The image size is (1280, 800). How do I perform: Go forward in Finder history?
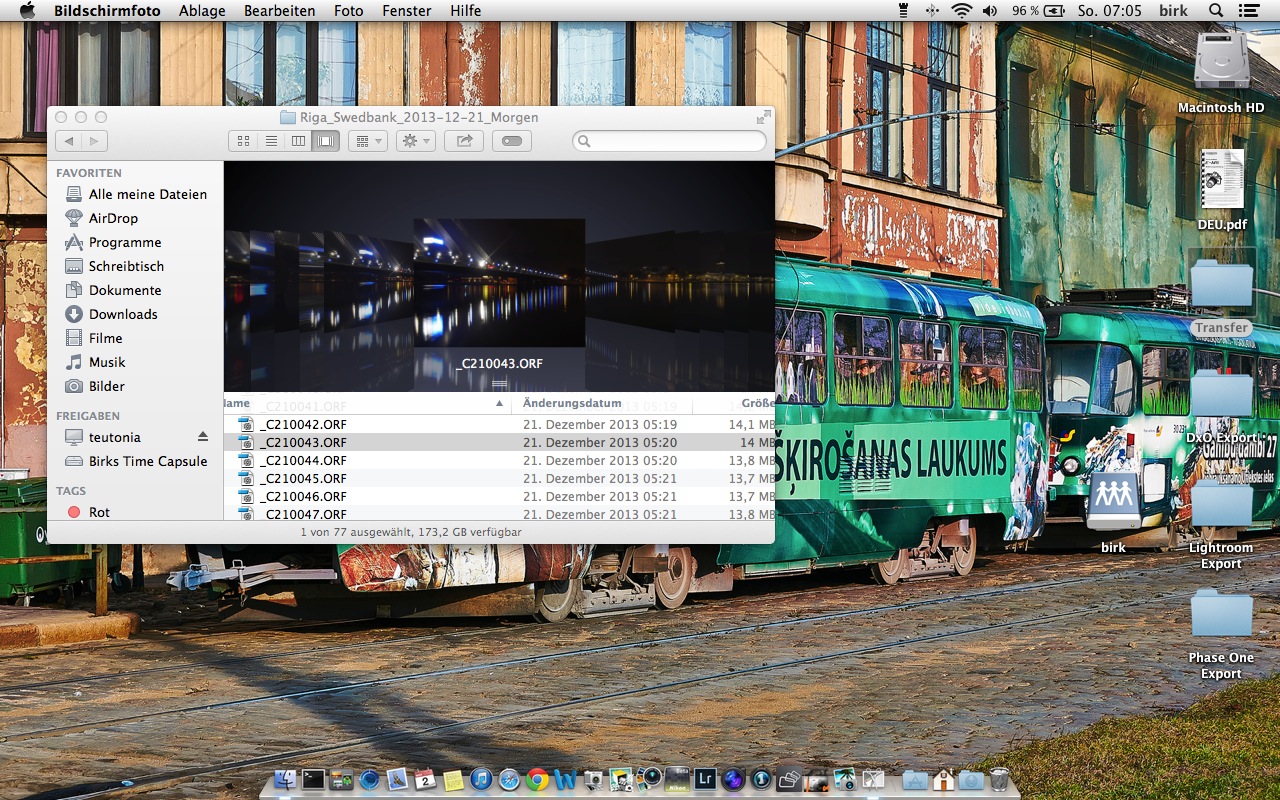click(95, 142)
